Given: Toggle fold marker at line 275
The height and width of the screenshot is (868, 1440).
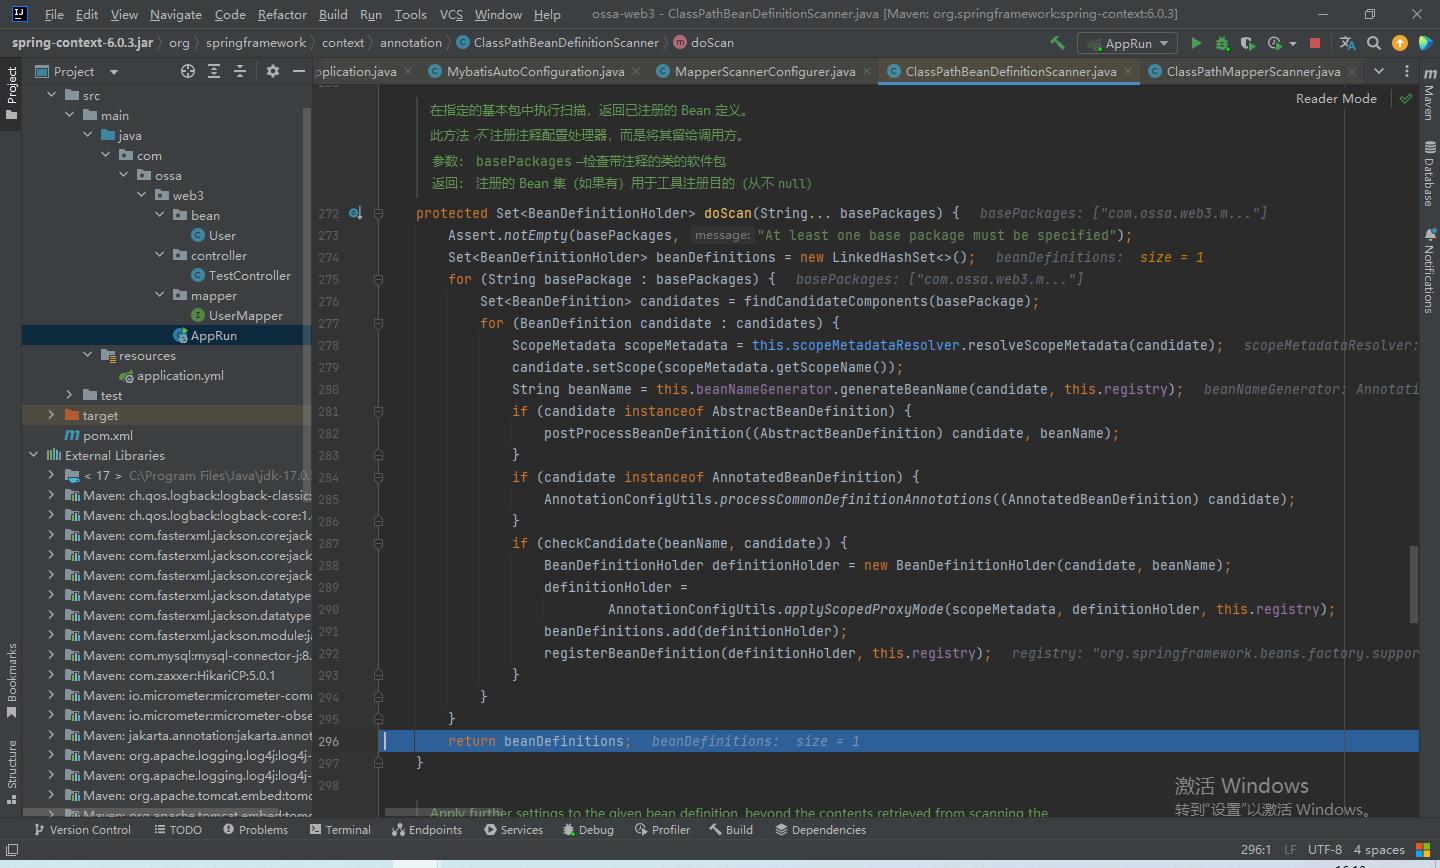Looking at the screenshot, I should [x=378, y=279].
